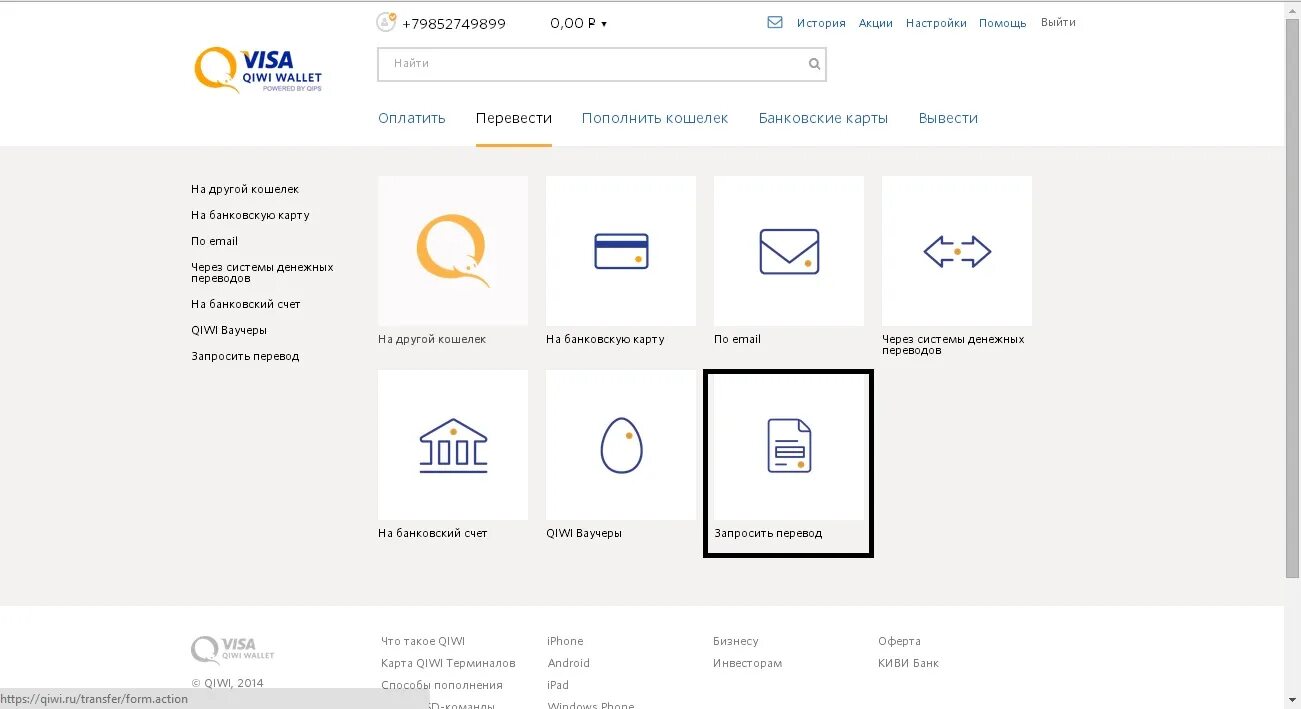Open the Вывести tab
The height and width of the screenshot is (709, 1301).
click(948, 118)
